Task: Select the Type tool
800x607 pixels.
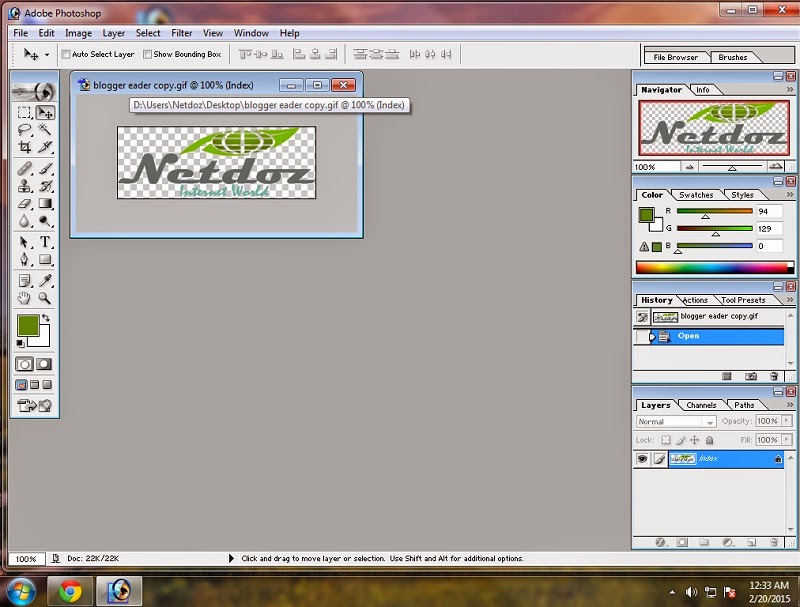Action: tap(45, 242)
